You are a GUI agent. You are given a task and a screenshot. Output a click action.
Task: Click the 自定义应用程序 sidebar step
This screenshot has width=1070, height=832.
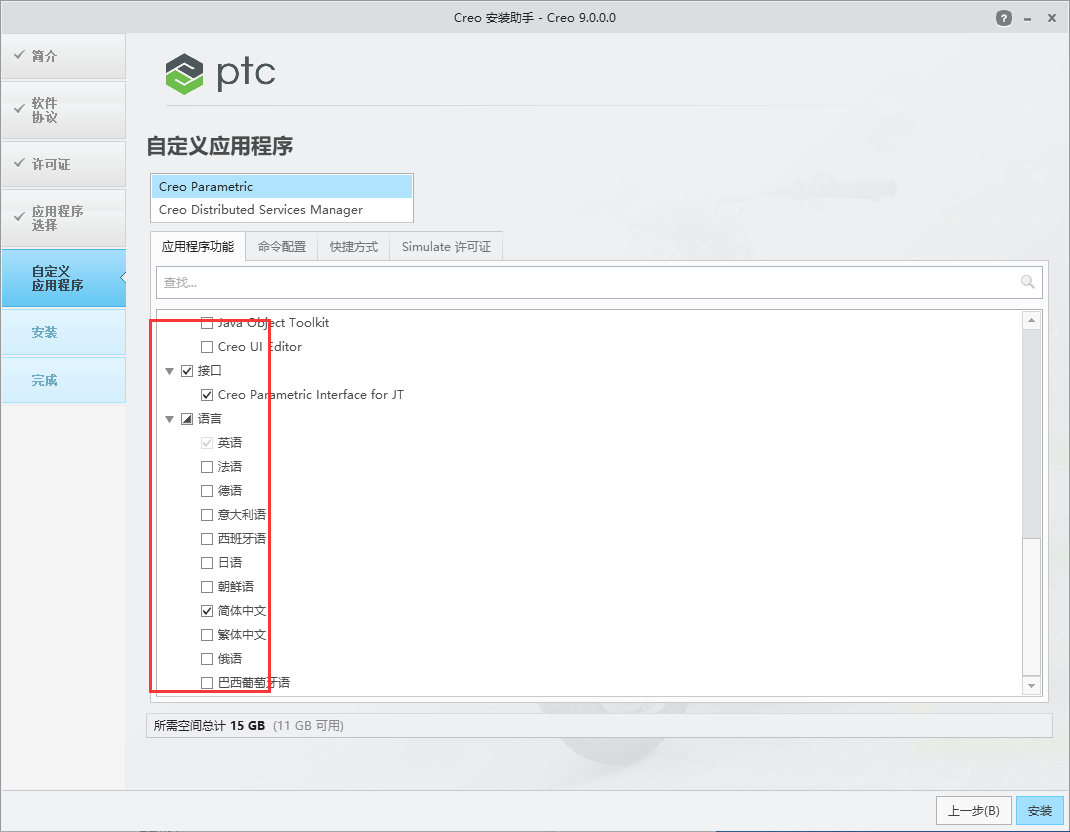52,277
